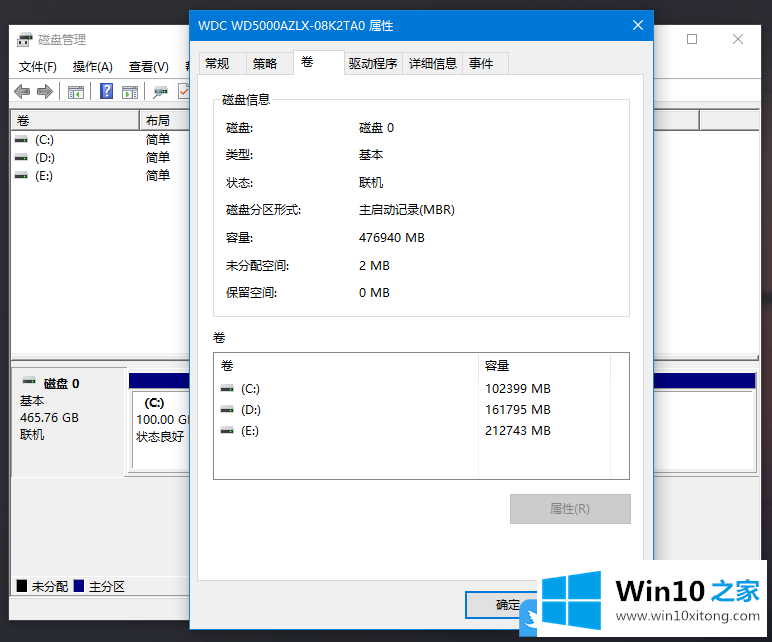Click the 主启动记录(MBR) value
772x642 pixels.
pos(407,210)
